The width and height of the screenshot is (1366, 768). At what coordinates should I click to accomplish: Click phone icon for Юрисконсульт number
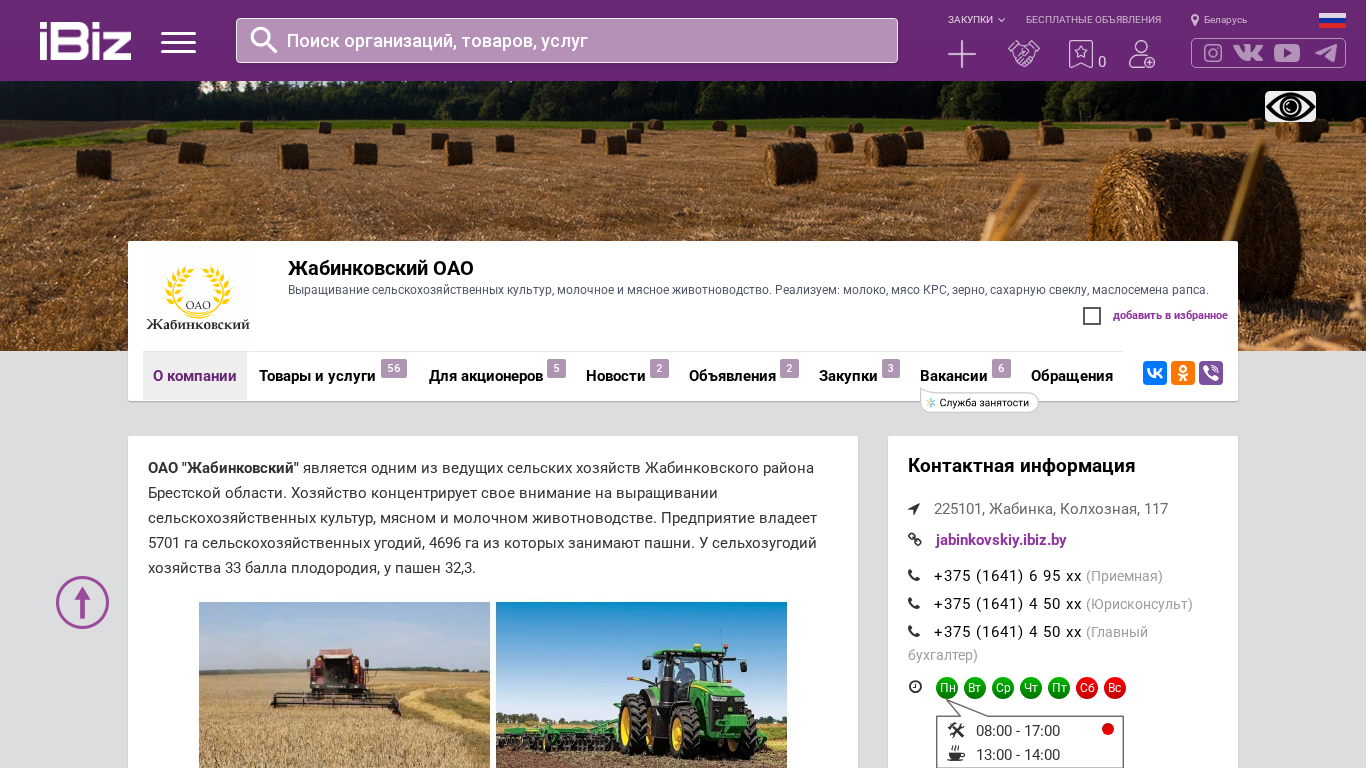coord(914,604)
